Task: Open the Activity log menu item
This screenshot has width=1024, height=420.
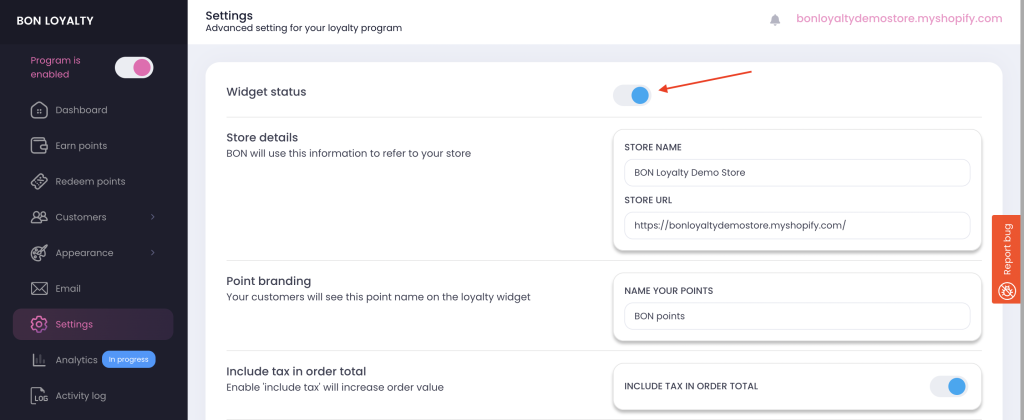Action: [x=93, y=396]
